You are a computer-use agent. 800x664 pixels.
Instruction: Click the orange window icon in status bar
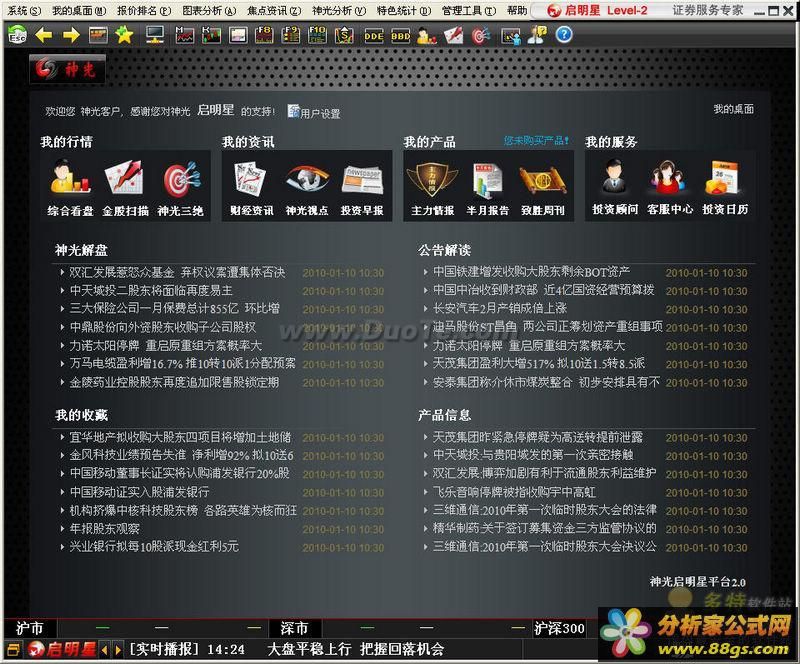point(14,649)
